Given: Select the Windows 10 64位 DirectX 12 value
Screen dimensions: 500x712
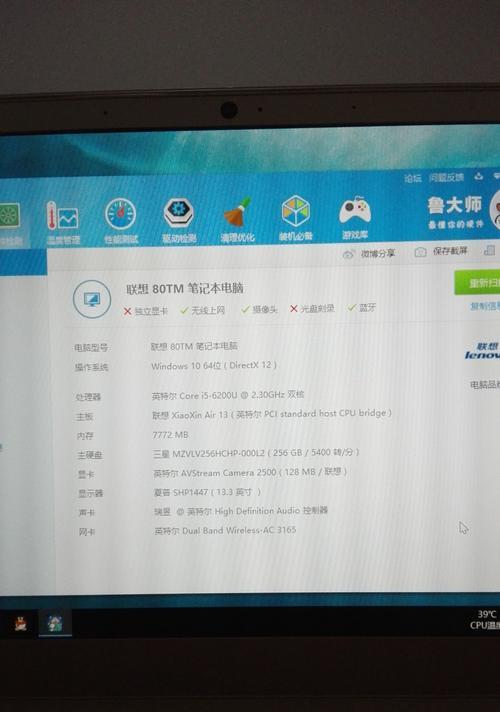Looking at the screenshot, I should pos(214,366).
